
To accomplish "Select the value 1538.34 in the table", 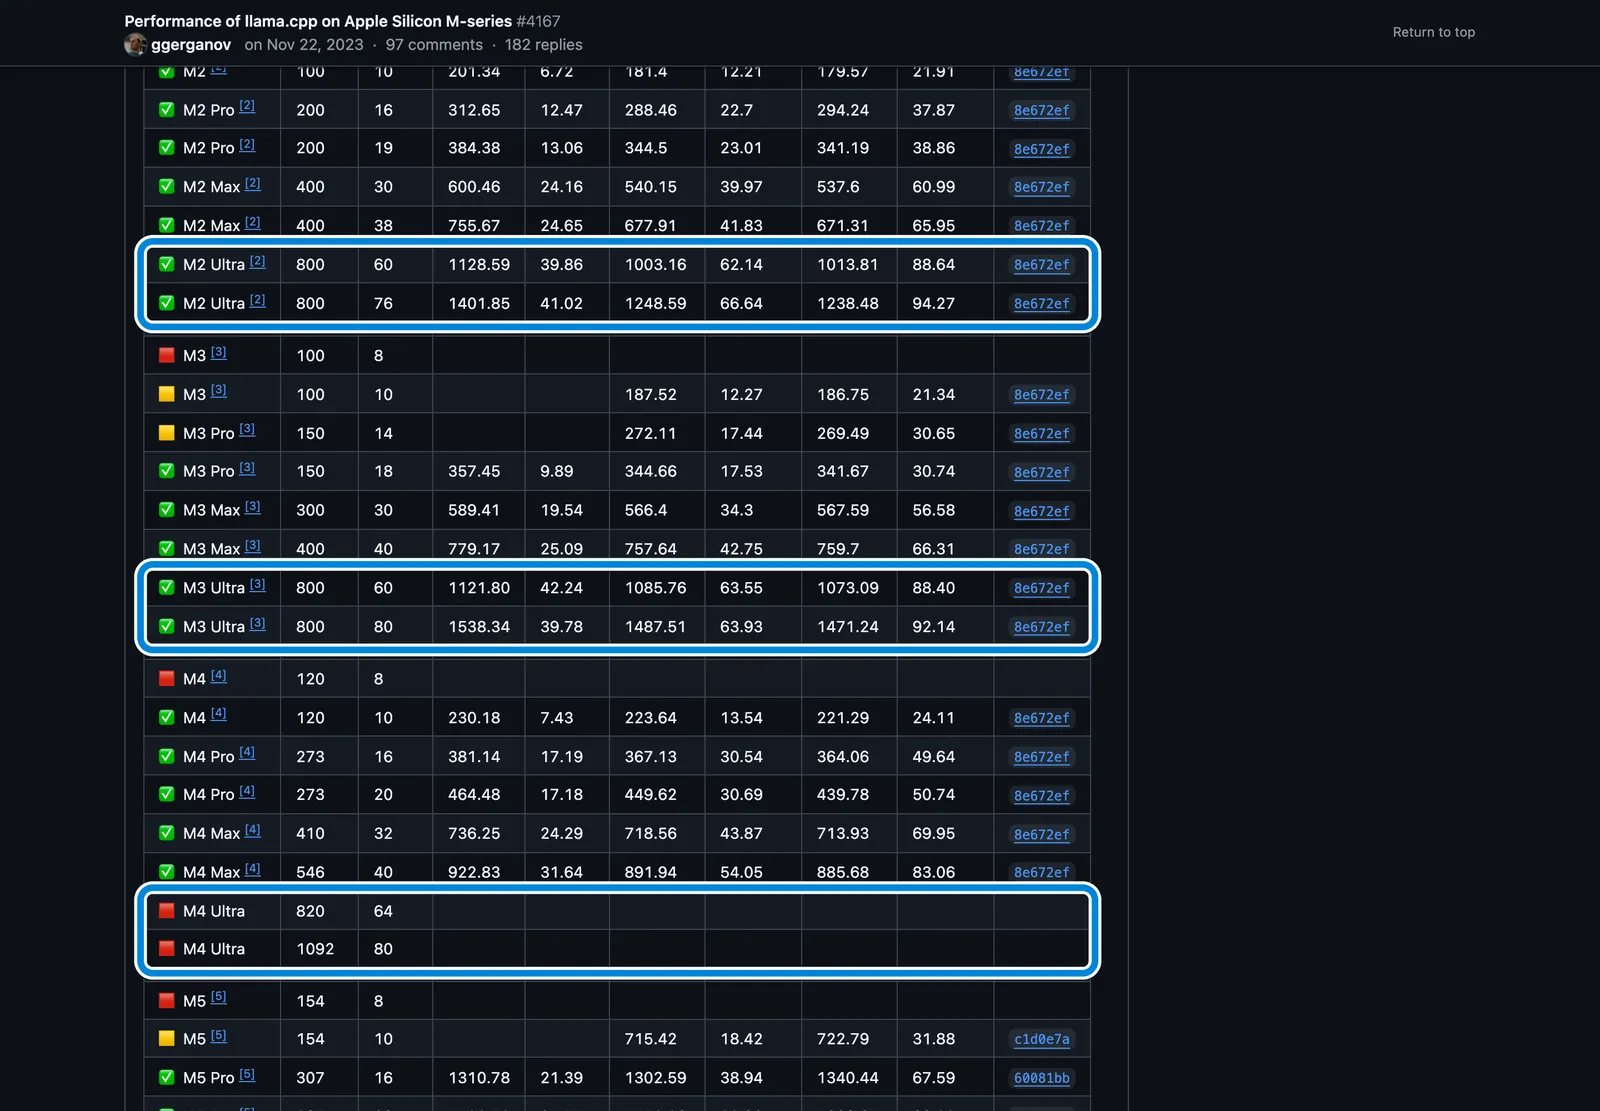I will (479, 627).
